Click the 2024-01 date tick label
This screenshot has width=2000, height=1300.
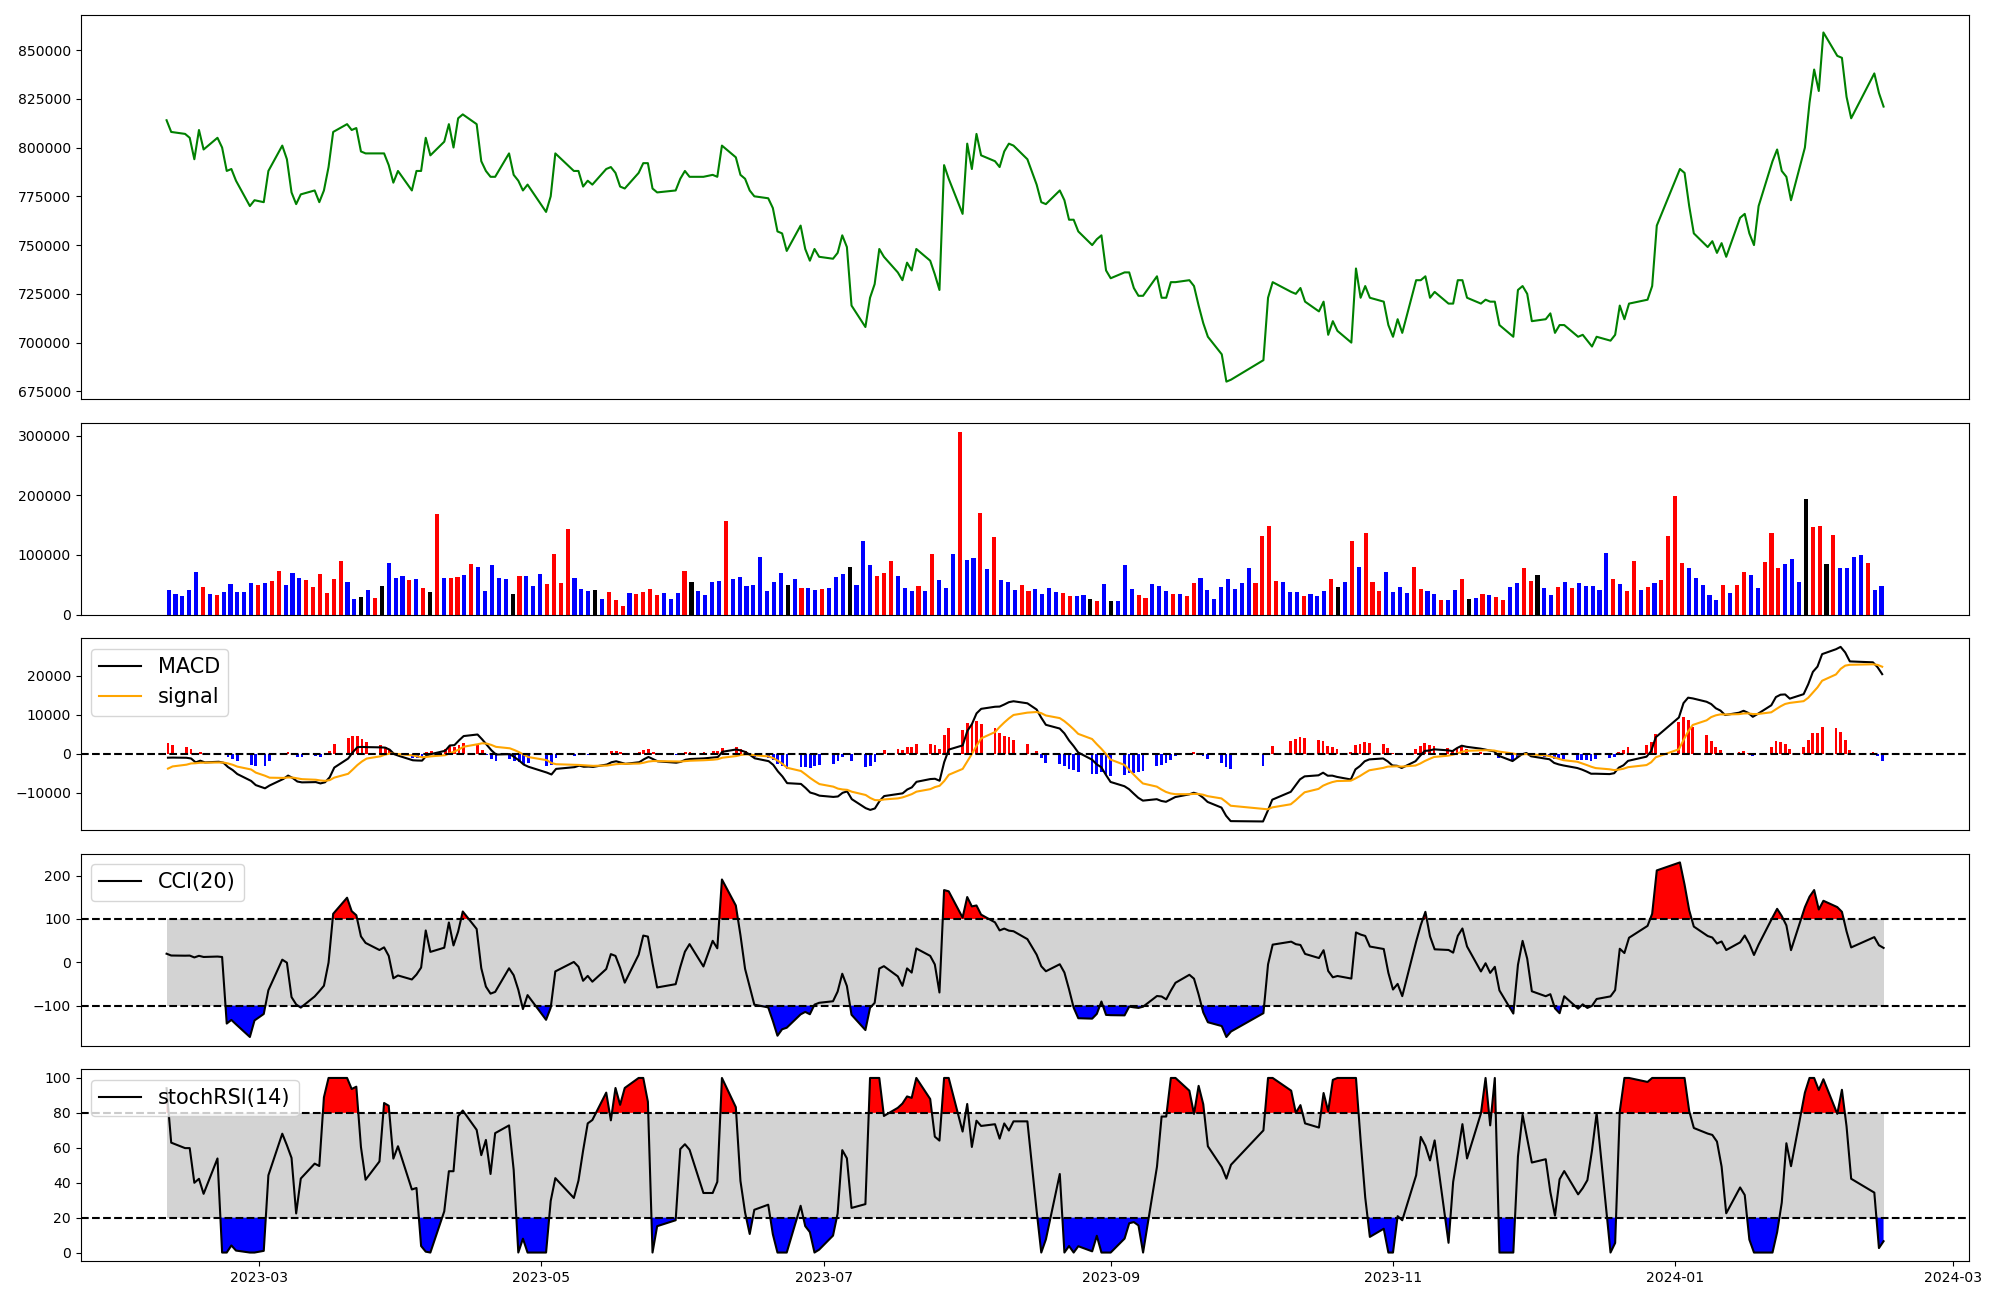coord(1675,1277)
